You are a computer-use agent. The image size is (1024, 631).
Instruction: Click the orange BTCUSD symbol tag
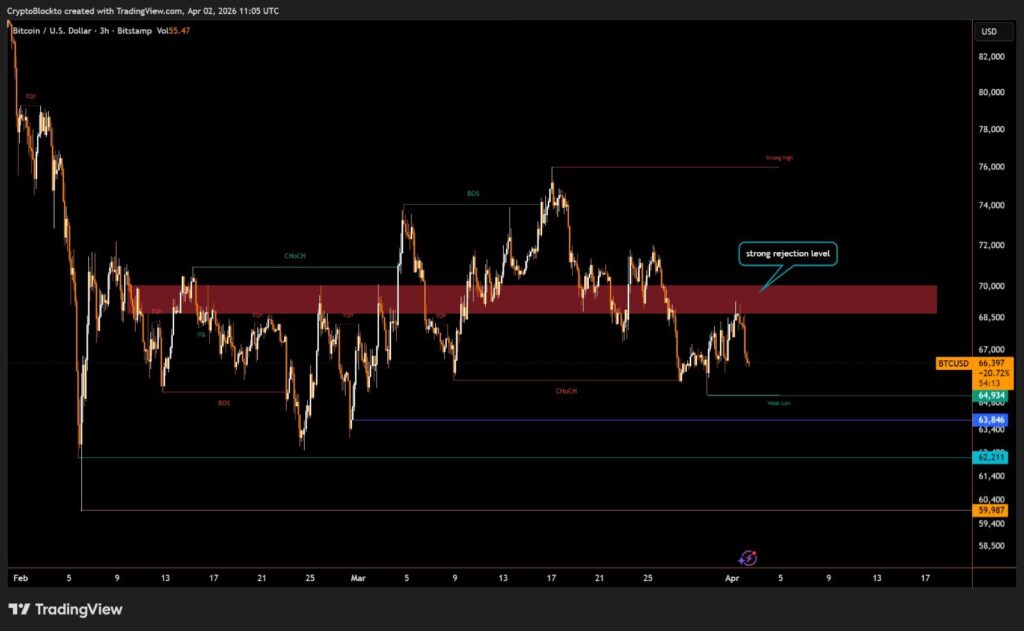(954, 362)
